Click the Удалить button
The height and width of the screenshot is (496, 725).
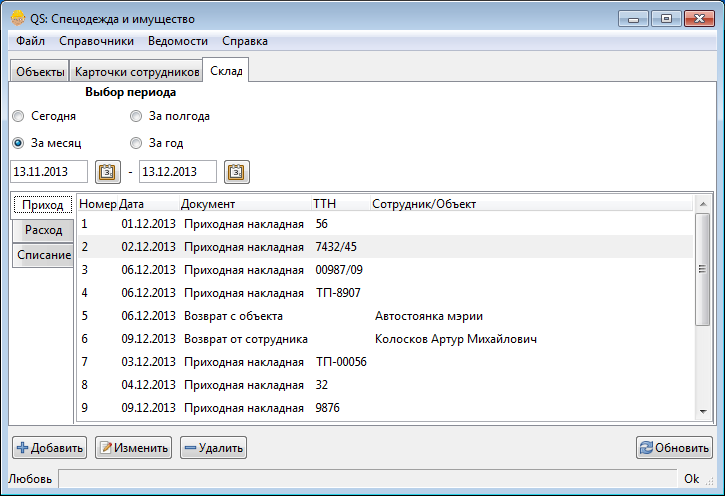pyautogui.click(x=213, y=447)
